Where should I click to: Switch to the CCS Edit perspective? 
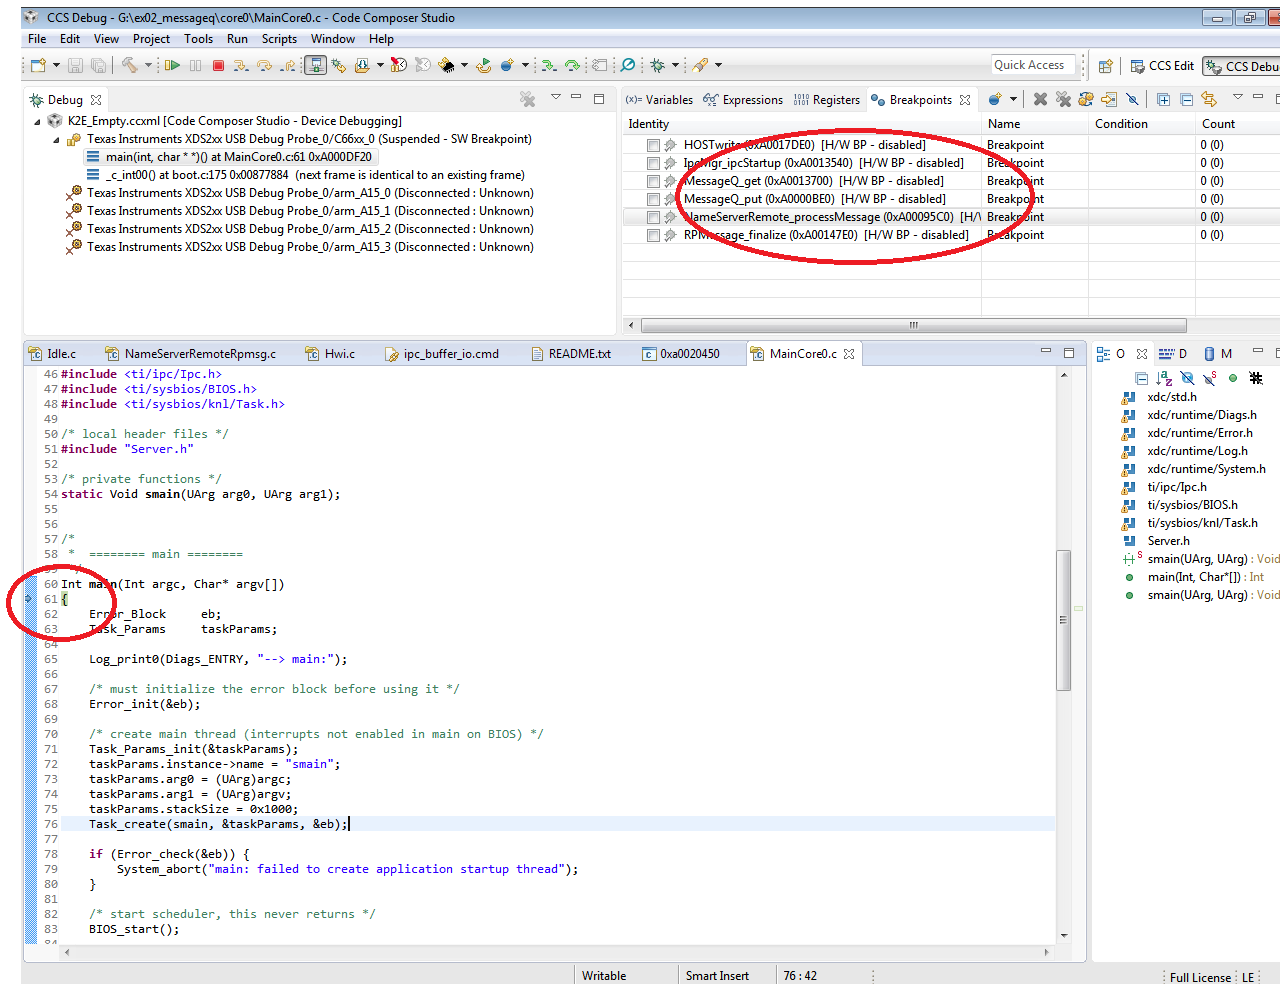(1162, 66)
